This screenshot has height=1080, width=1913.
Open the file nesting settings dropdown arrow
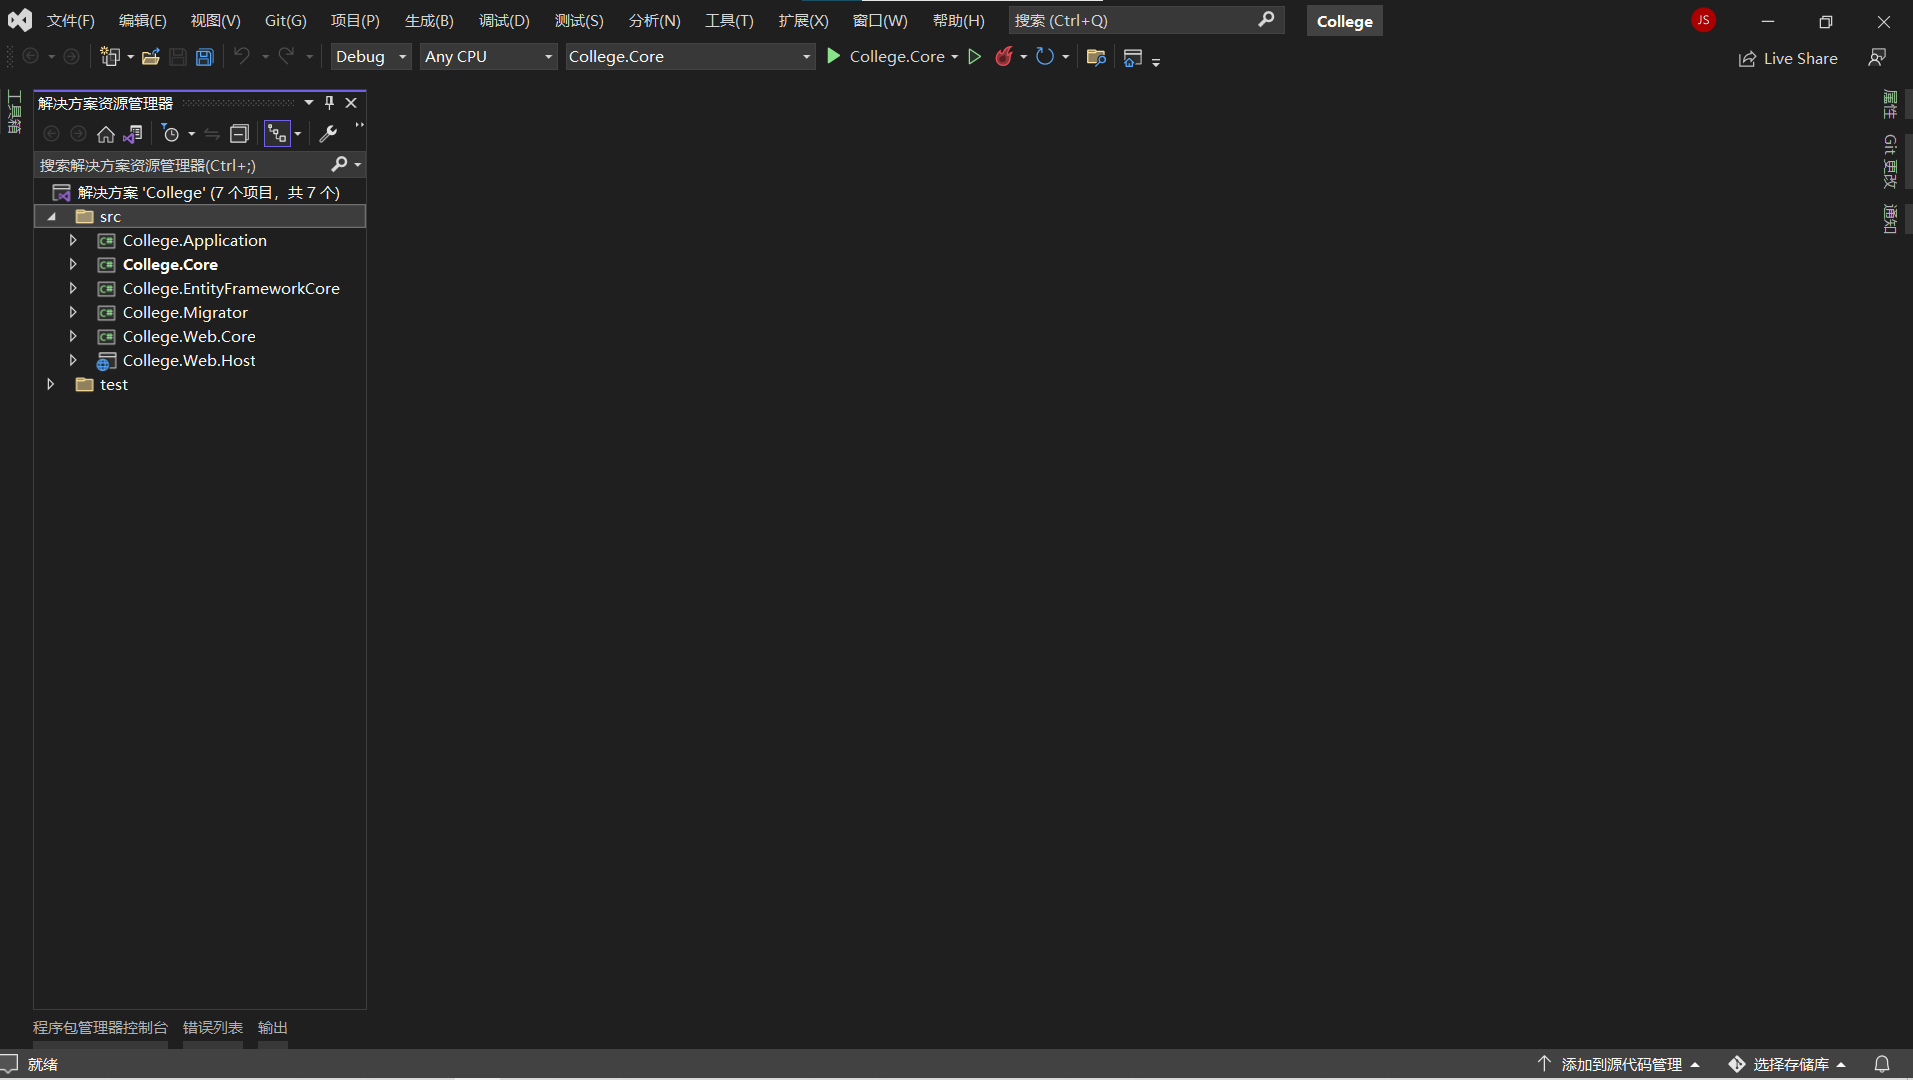298,134
